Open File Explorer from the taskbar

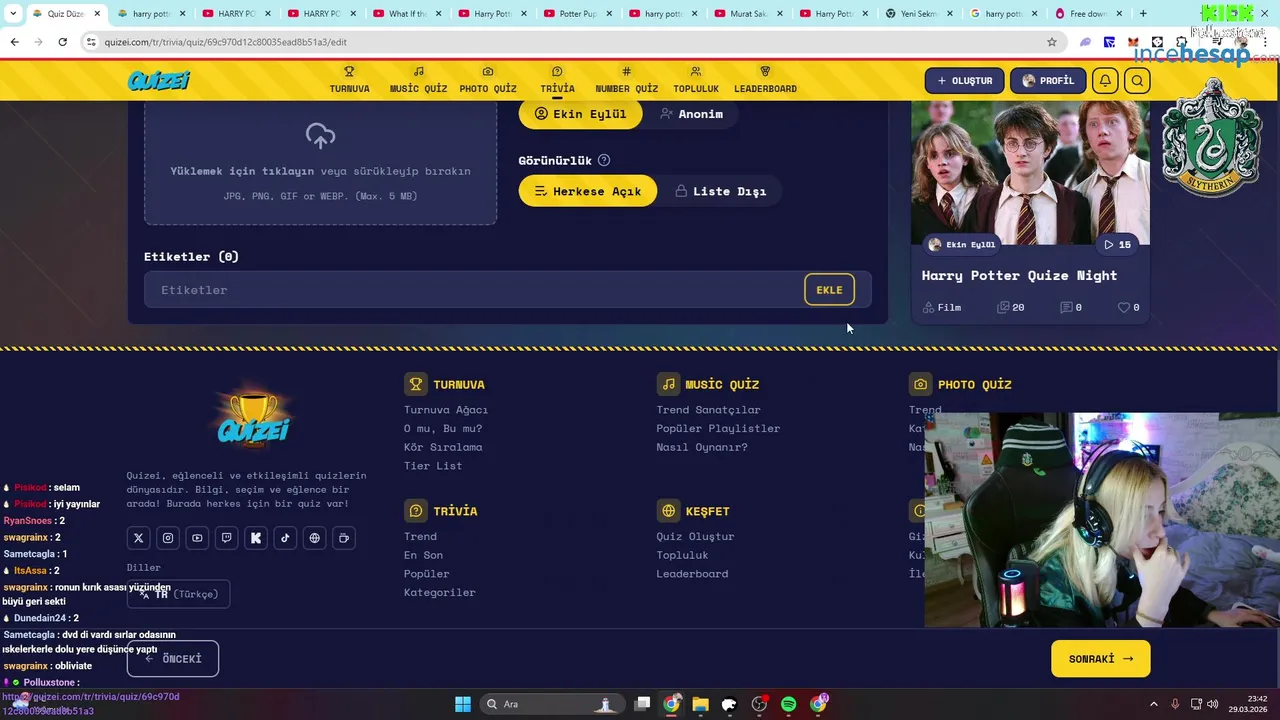point(700,704)
